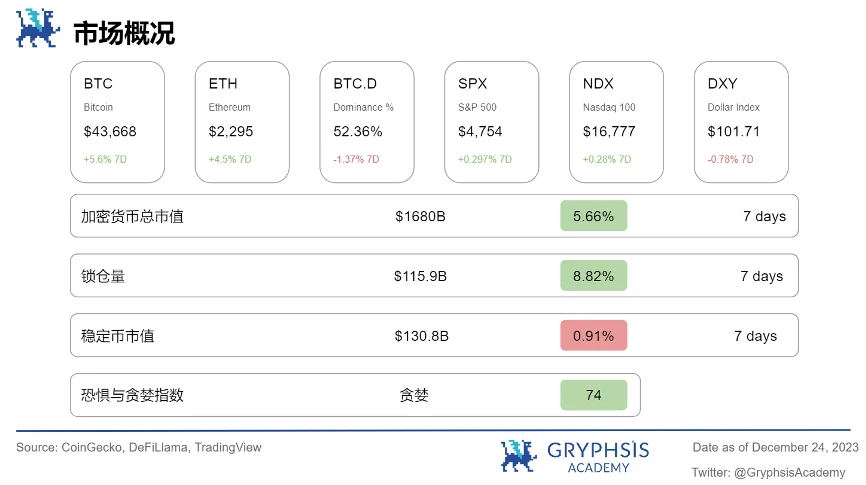Click the green 8.82% change badge
This screenshot has height=485, width=866.
coord(593,276)
